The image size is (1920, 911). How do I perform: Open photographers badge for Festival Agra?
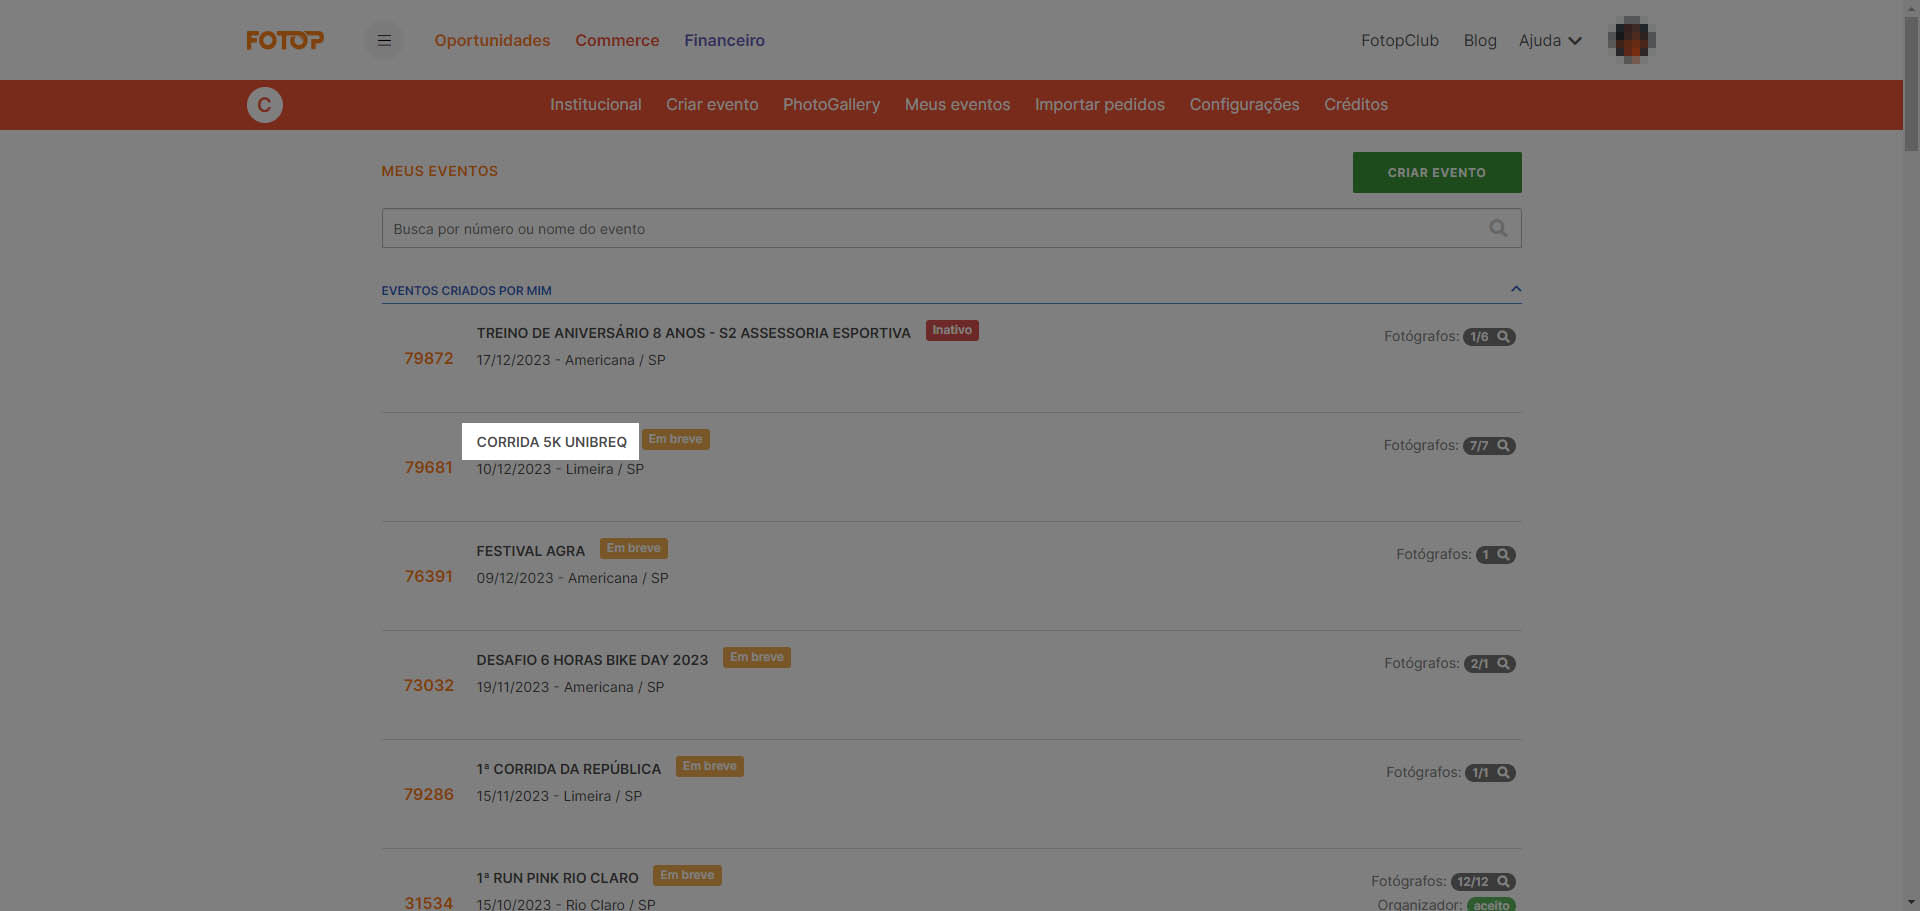[1495, 555]
